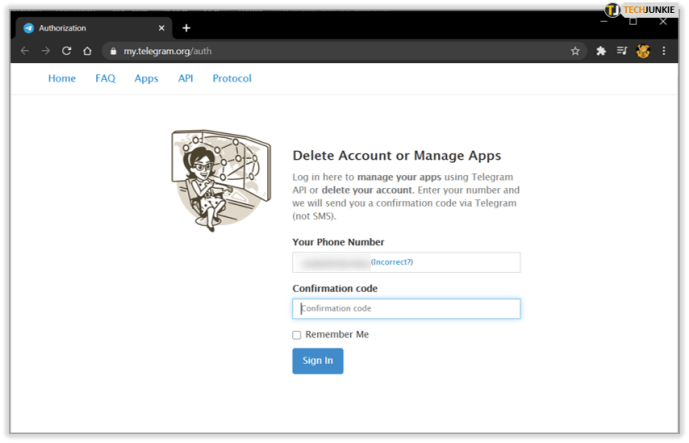The height and width of the screenshot is (443, 689).
Task: Open the Protocol nav link
Action: point(232,79)
